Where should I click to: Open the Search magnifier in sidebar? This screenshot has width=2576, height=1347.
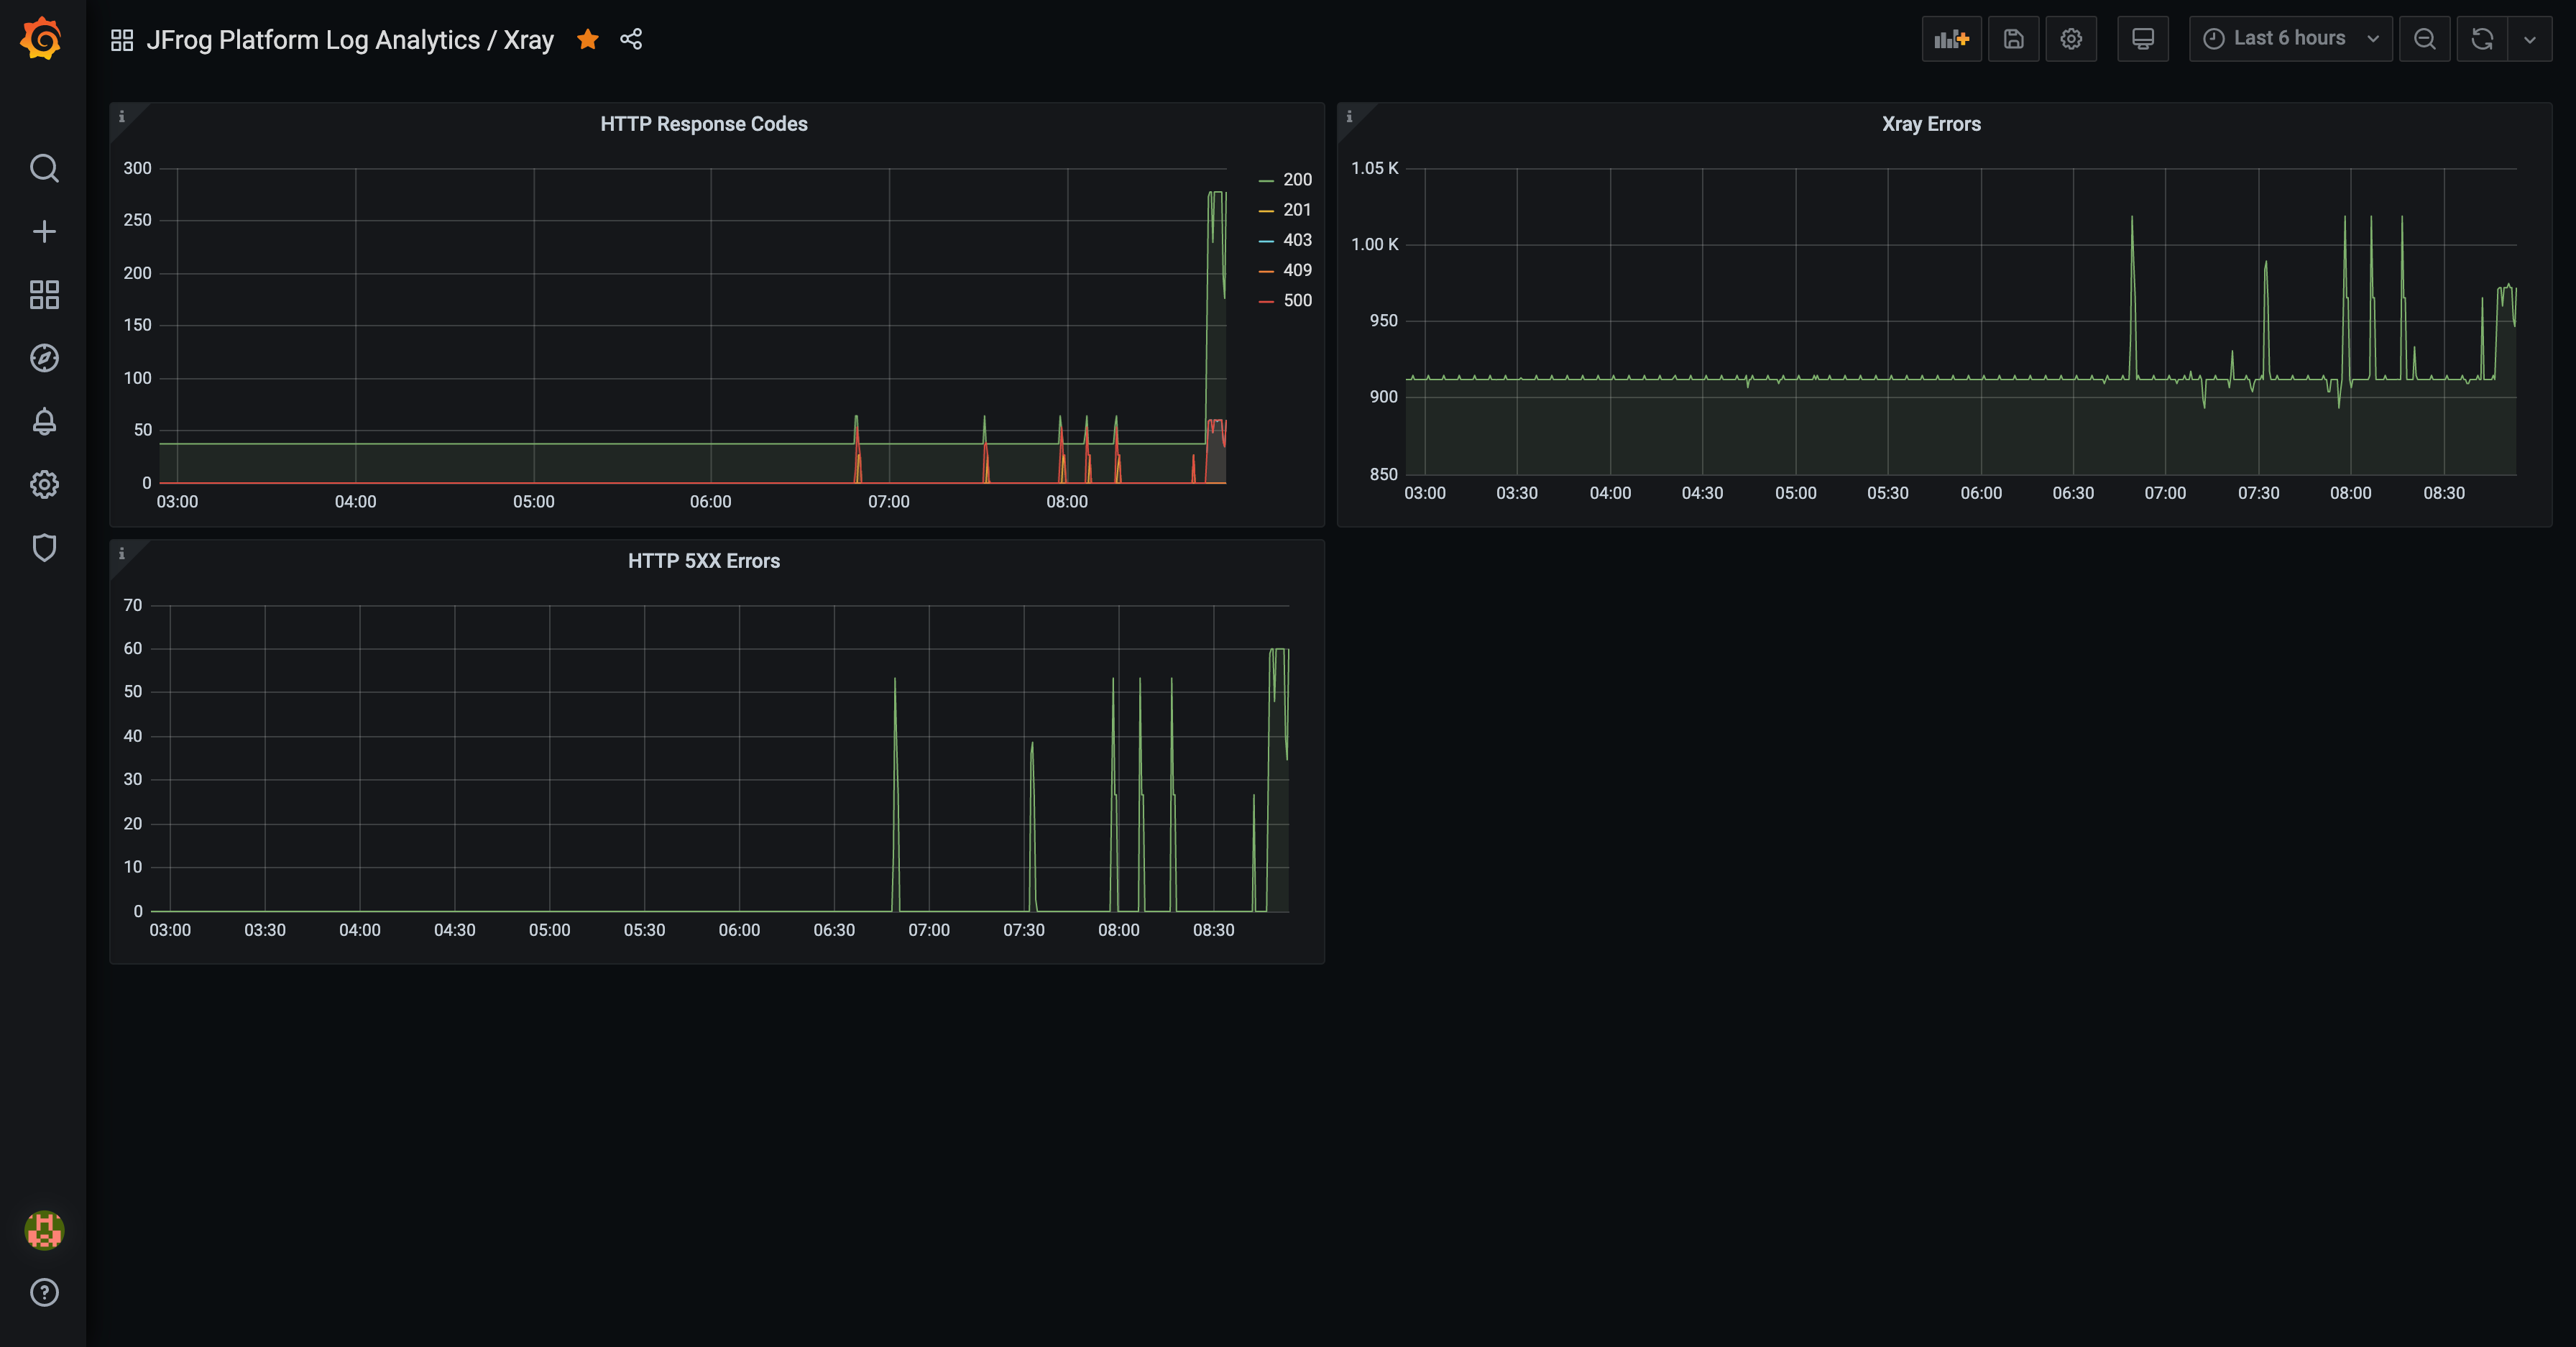[44, 168]
